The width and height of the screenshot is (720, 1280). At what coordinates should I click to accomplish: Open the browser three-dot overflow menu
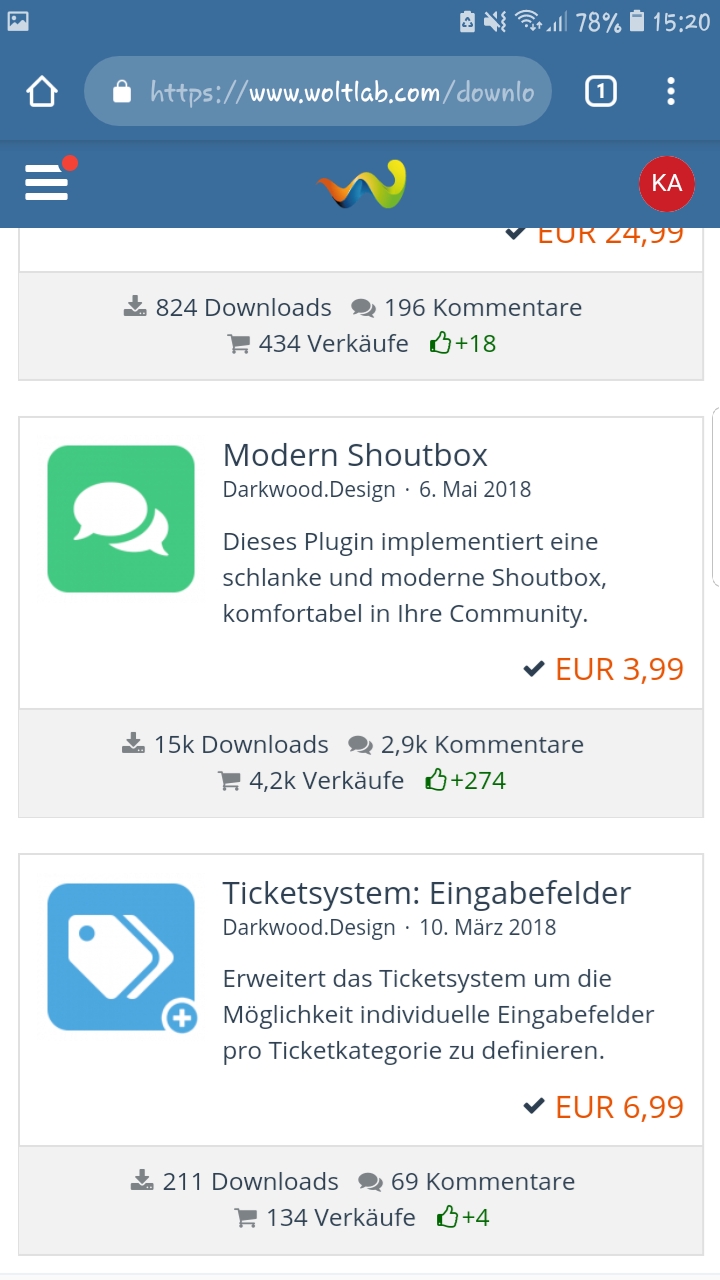click(x=670, y=93)
